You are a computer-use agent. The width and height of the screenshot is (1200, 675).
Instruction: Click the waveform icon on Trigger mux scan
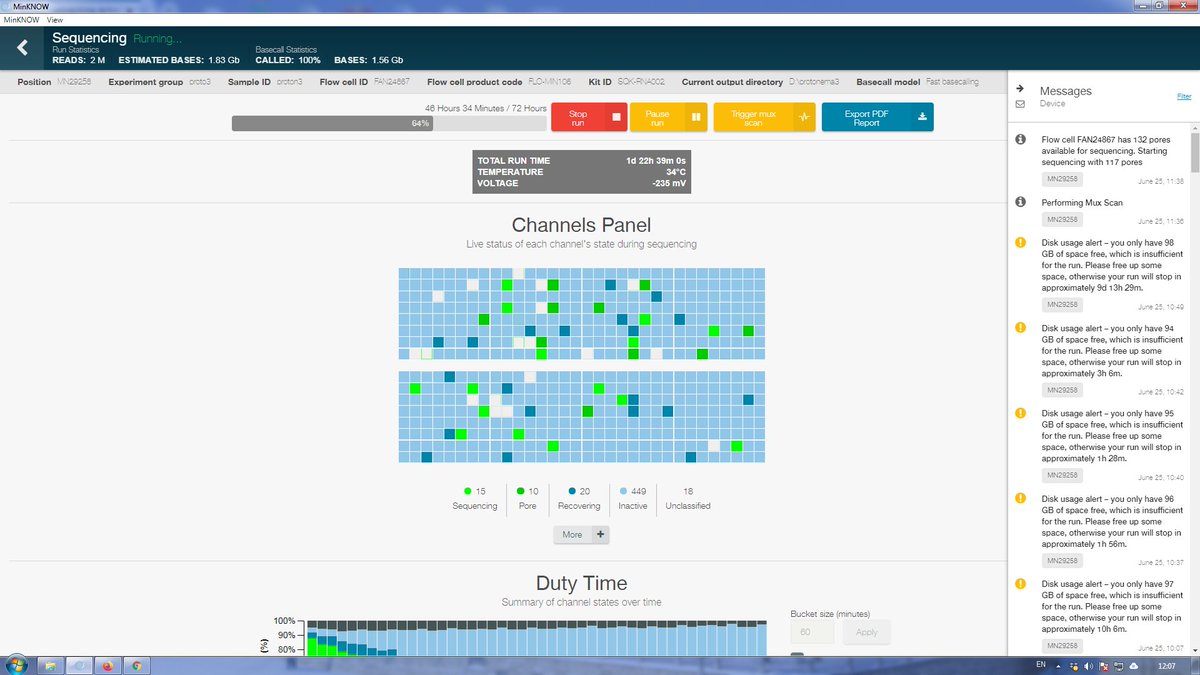(x=806, y=117)
